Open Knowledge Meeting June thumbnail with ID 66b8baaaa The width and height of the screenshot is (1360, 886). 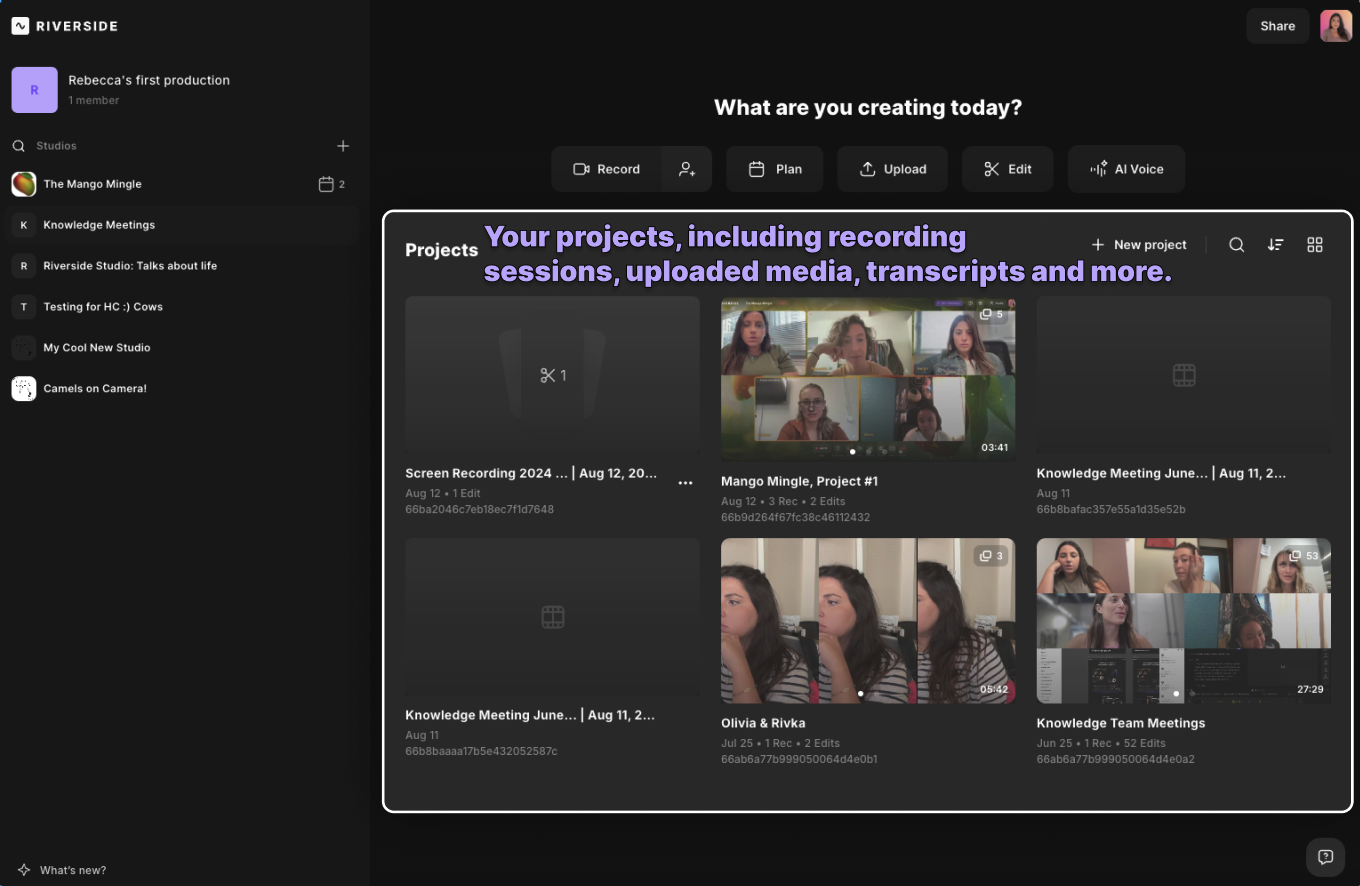click(552, 617)
